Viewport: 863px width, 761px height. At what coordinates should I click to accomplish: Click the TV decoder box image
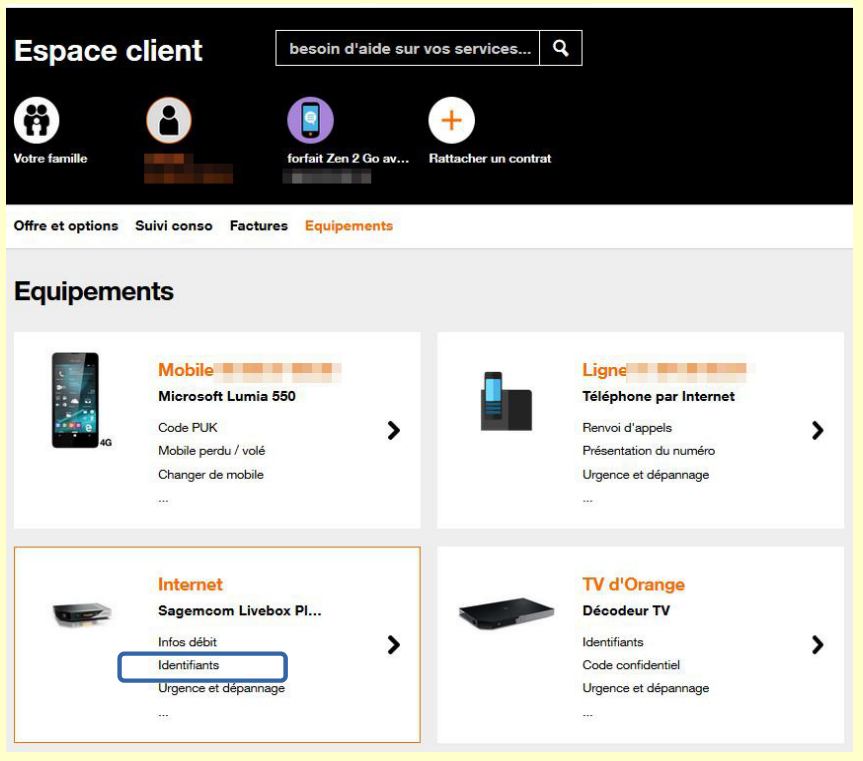[506, 614]
